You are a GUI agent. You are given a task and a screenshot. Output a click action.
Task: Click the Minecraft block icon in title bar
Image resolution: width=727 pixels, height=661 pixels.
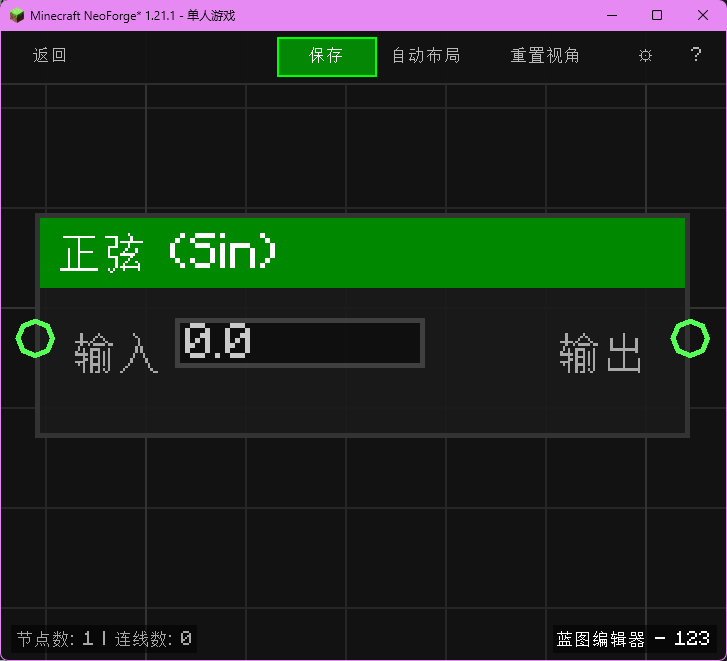point(16,15)
